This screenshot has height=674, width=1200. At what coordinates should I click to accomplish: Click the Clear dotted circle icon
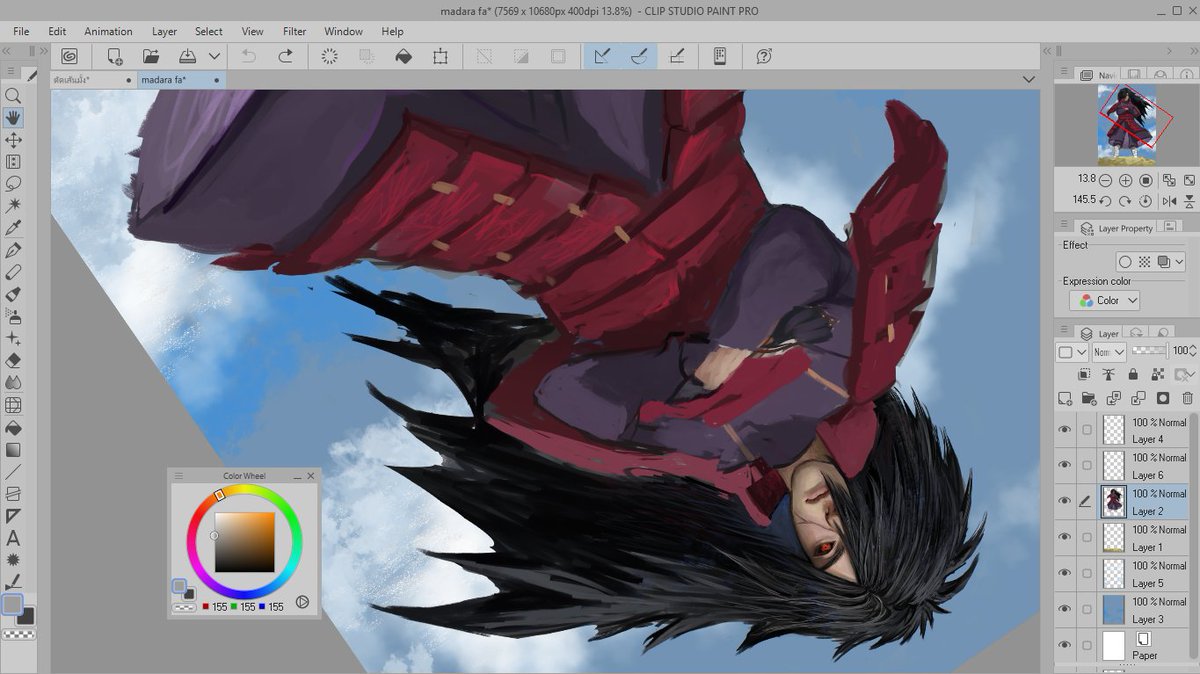(x=329, y=57)
